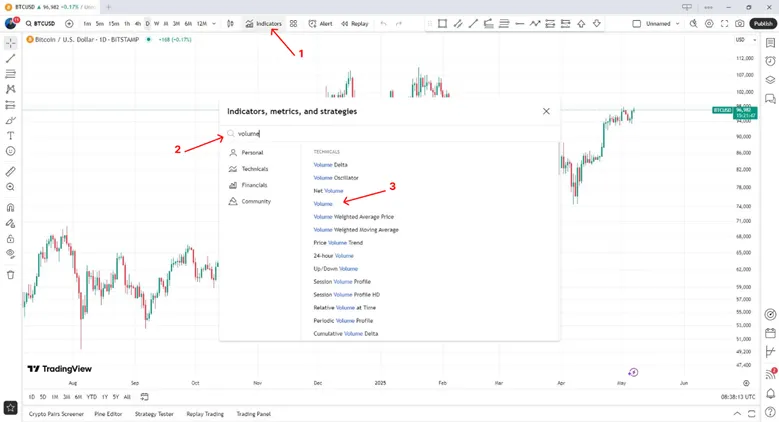The width and height of the screenshot is (779, 422).
Task: Select the Text annotation tool
Action: [10, 136]
